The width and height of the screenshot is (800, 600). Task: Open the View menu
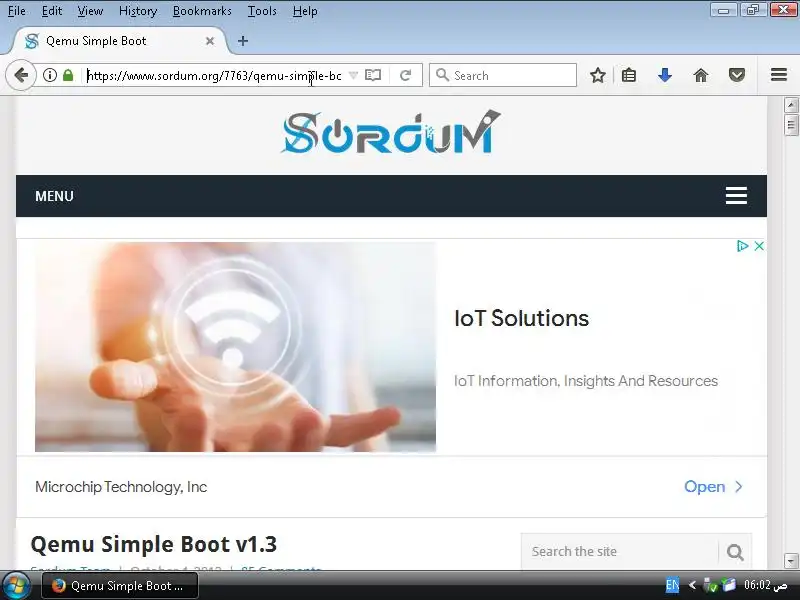click(x=90, y=11)
